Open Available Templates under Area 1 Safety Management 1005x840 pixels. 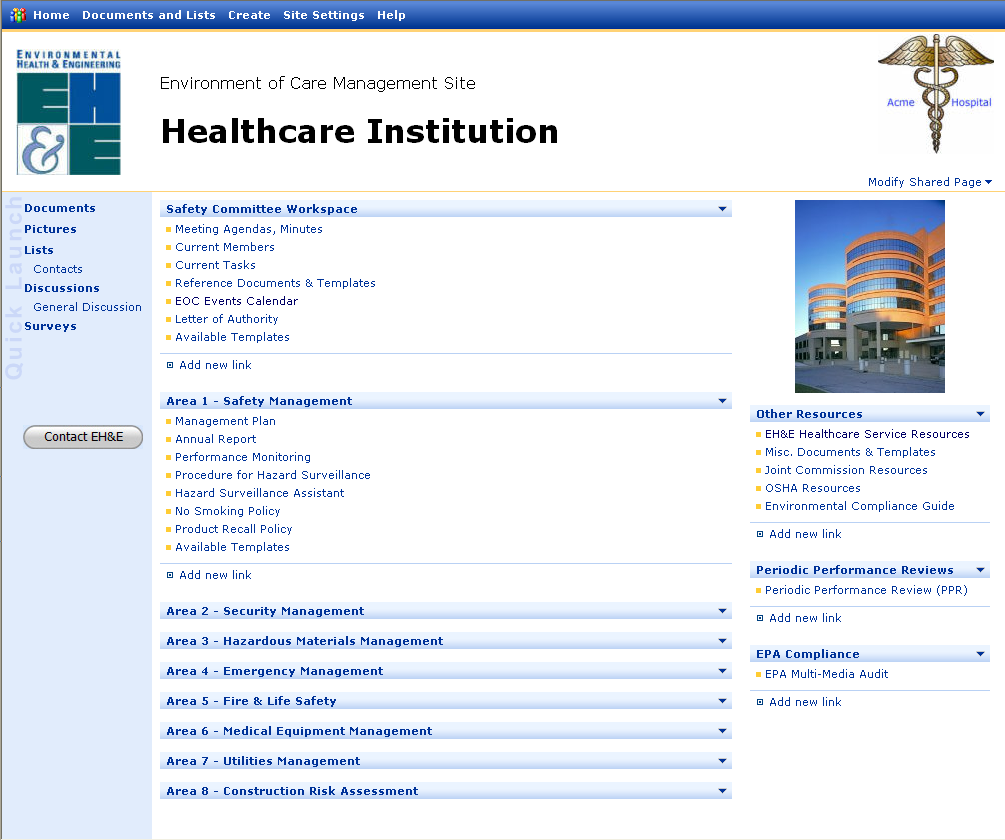point(232,547)
